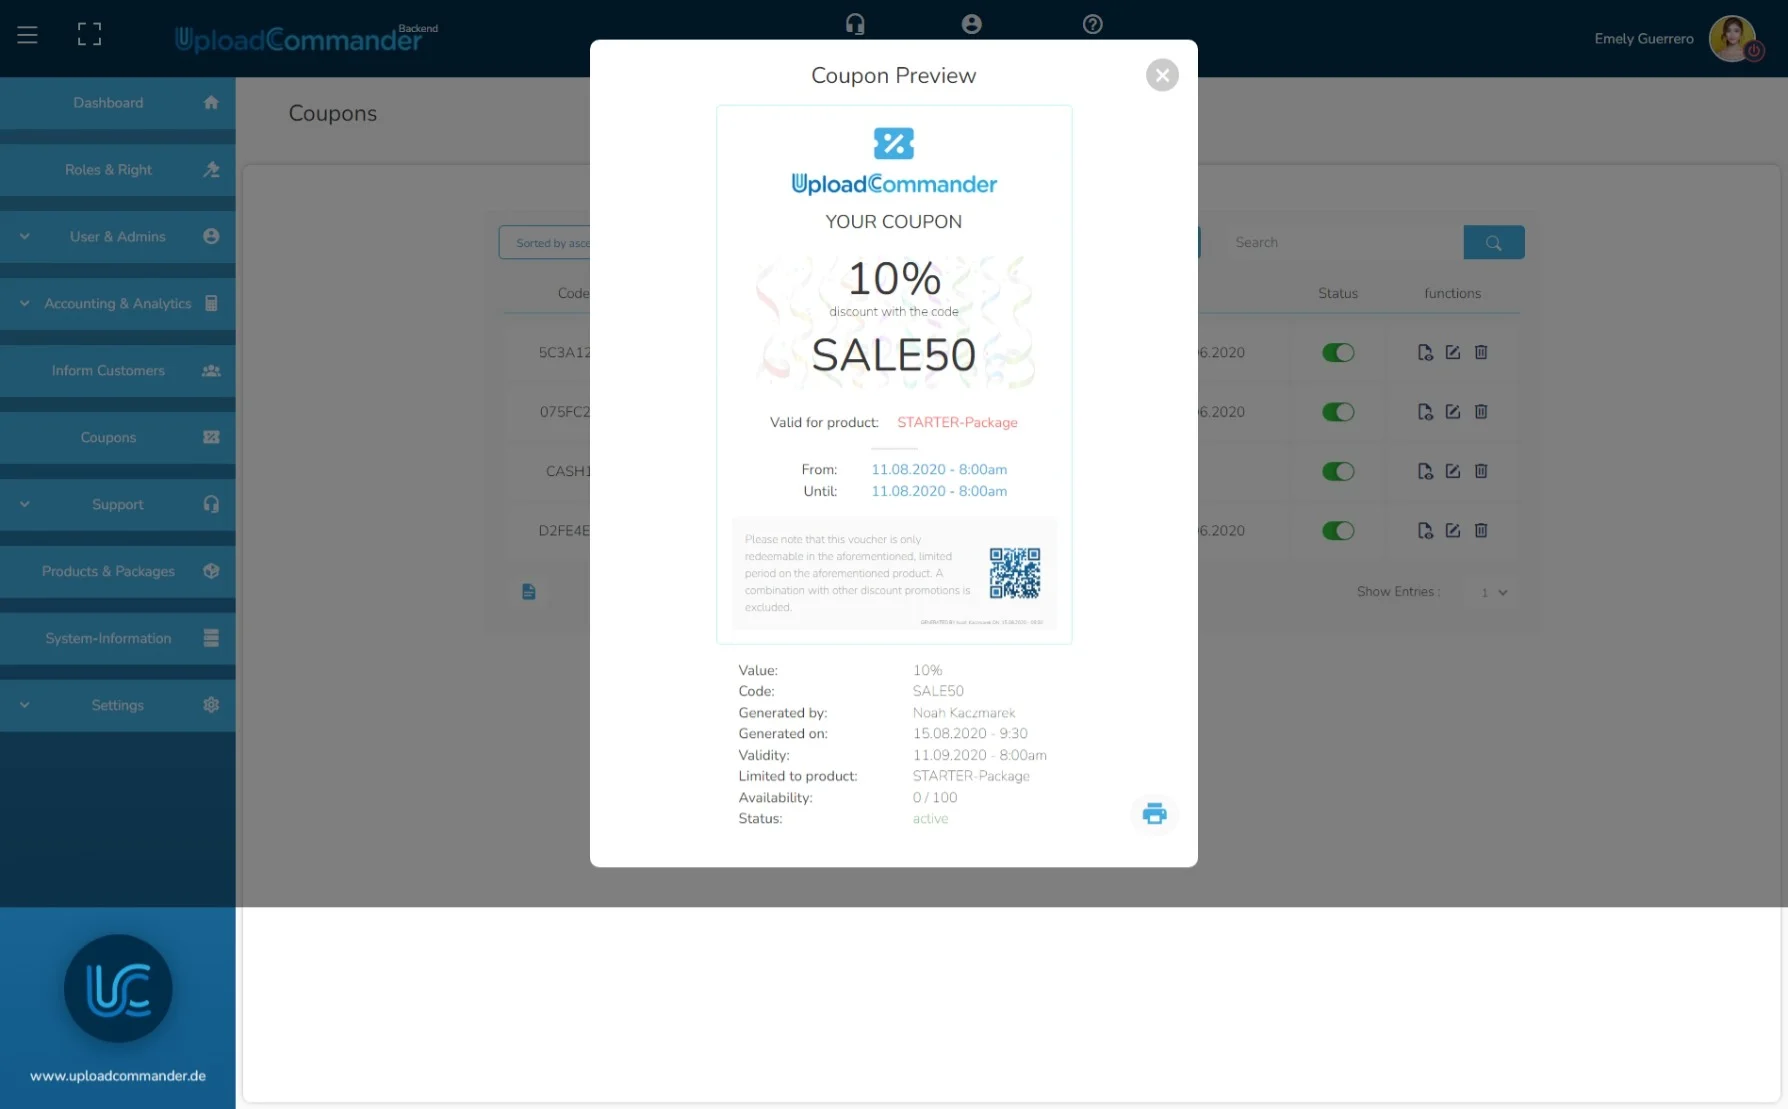This screenshot has height=1109, width=1788.
Task: Print the coupon with printer icon
Action: pyautogui.click(x=1155, y=813)
